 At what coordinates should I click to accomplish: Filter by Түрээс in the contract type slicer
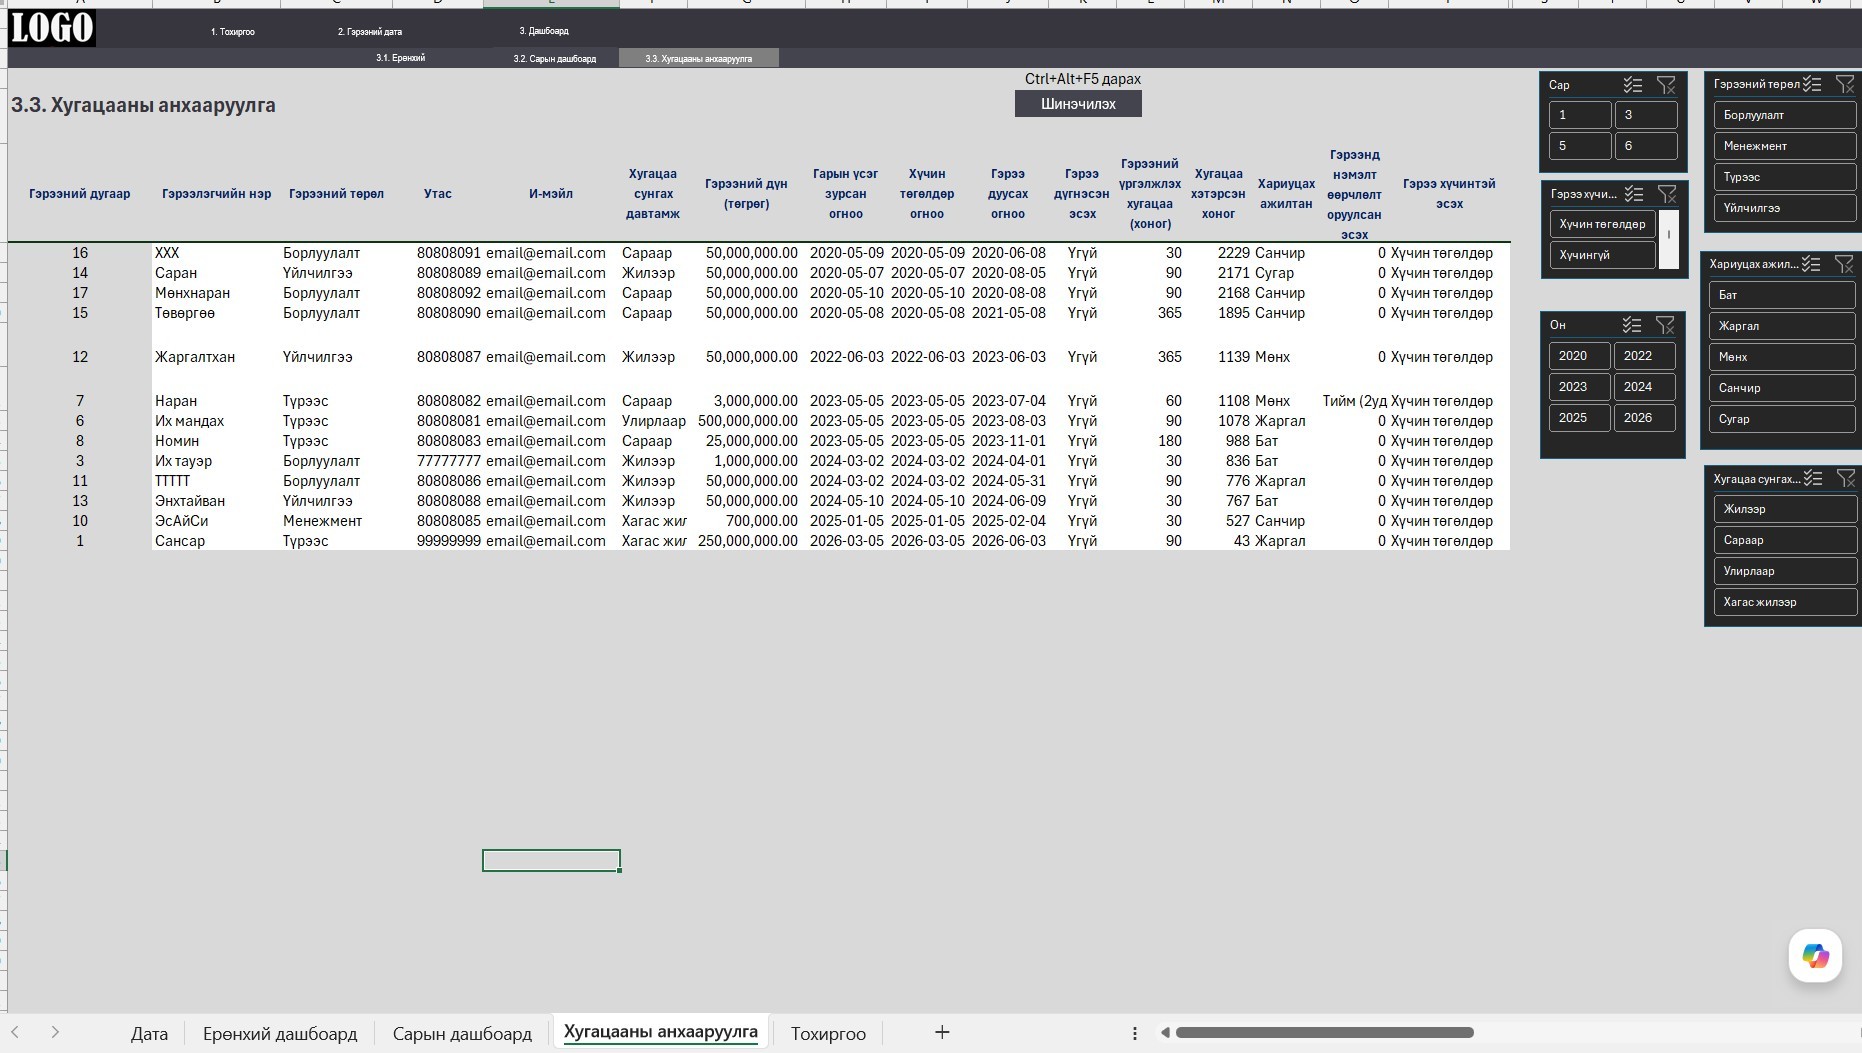coord(1785,177)
